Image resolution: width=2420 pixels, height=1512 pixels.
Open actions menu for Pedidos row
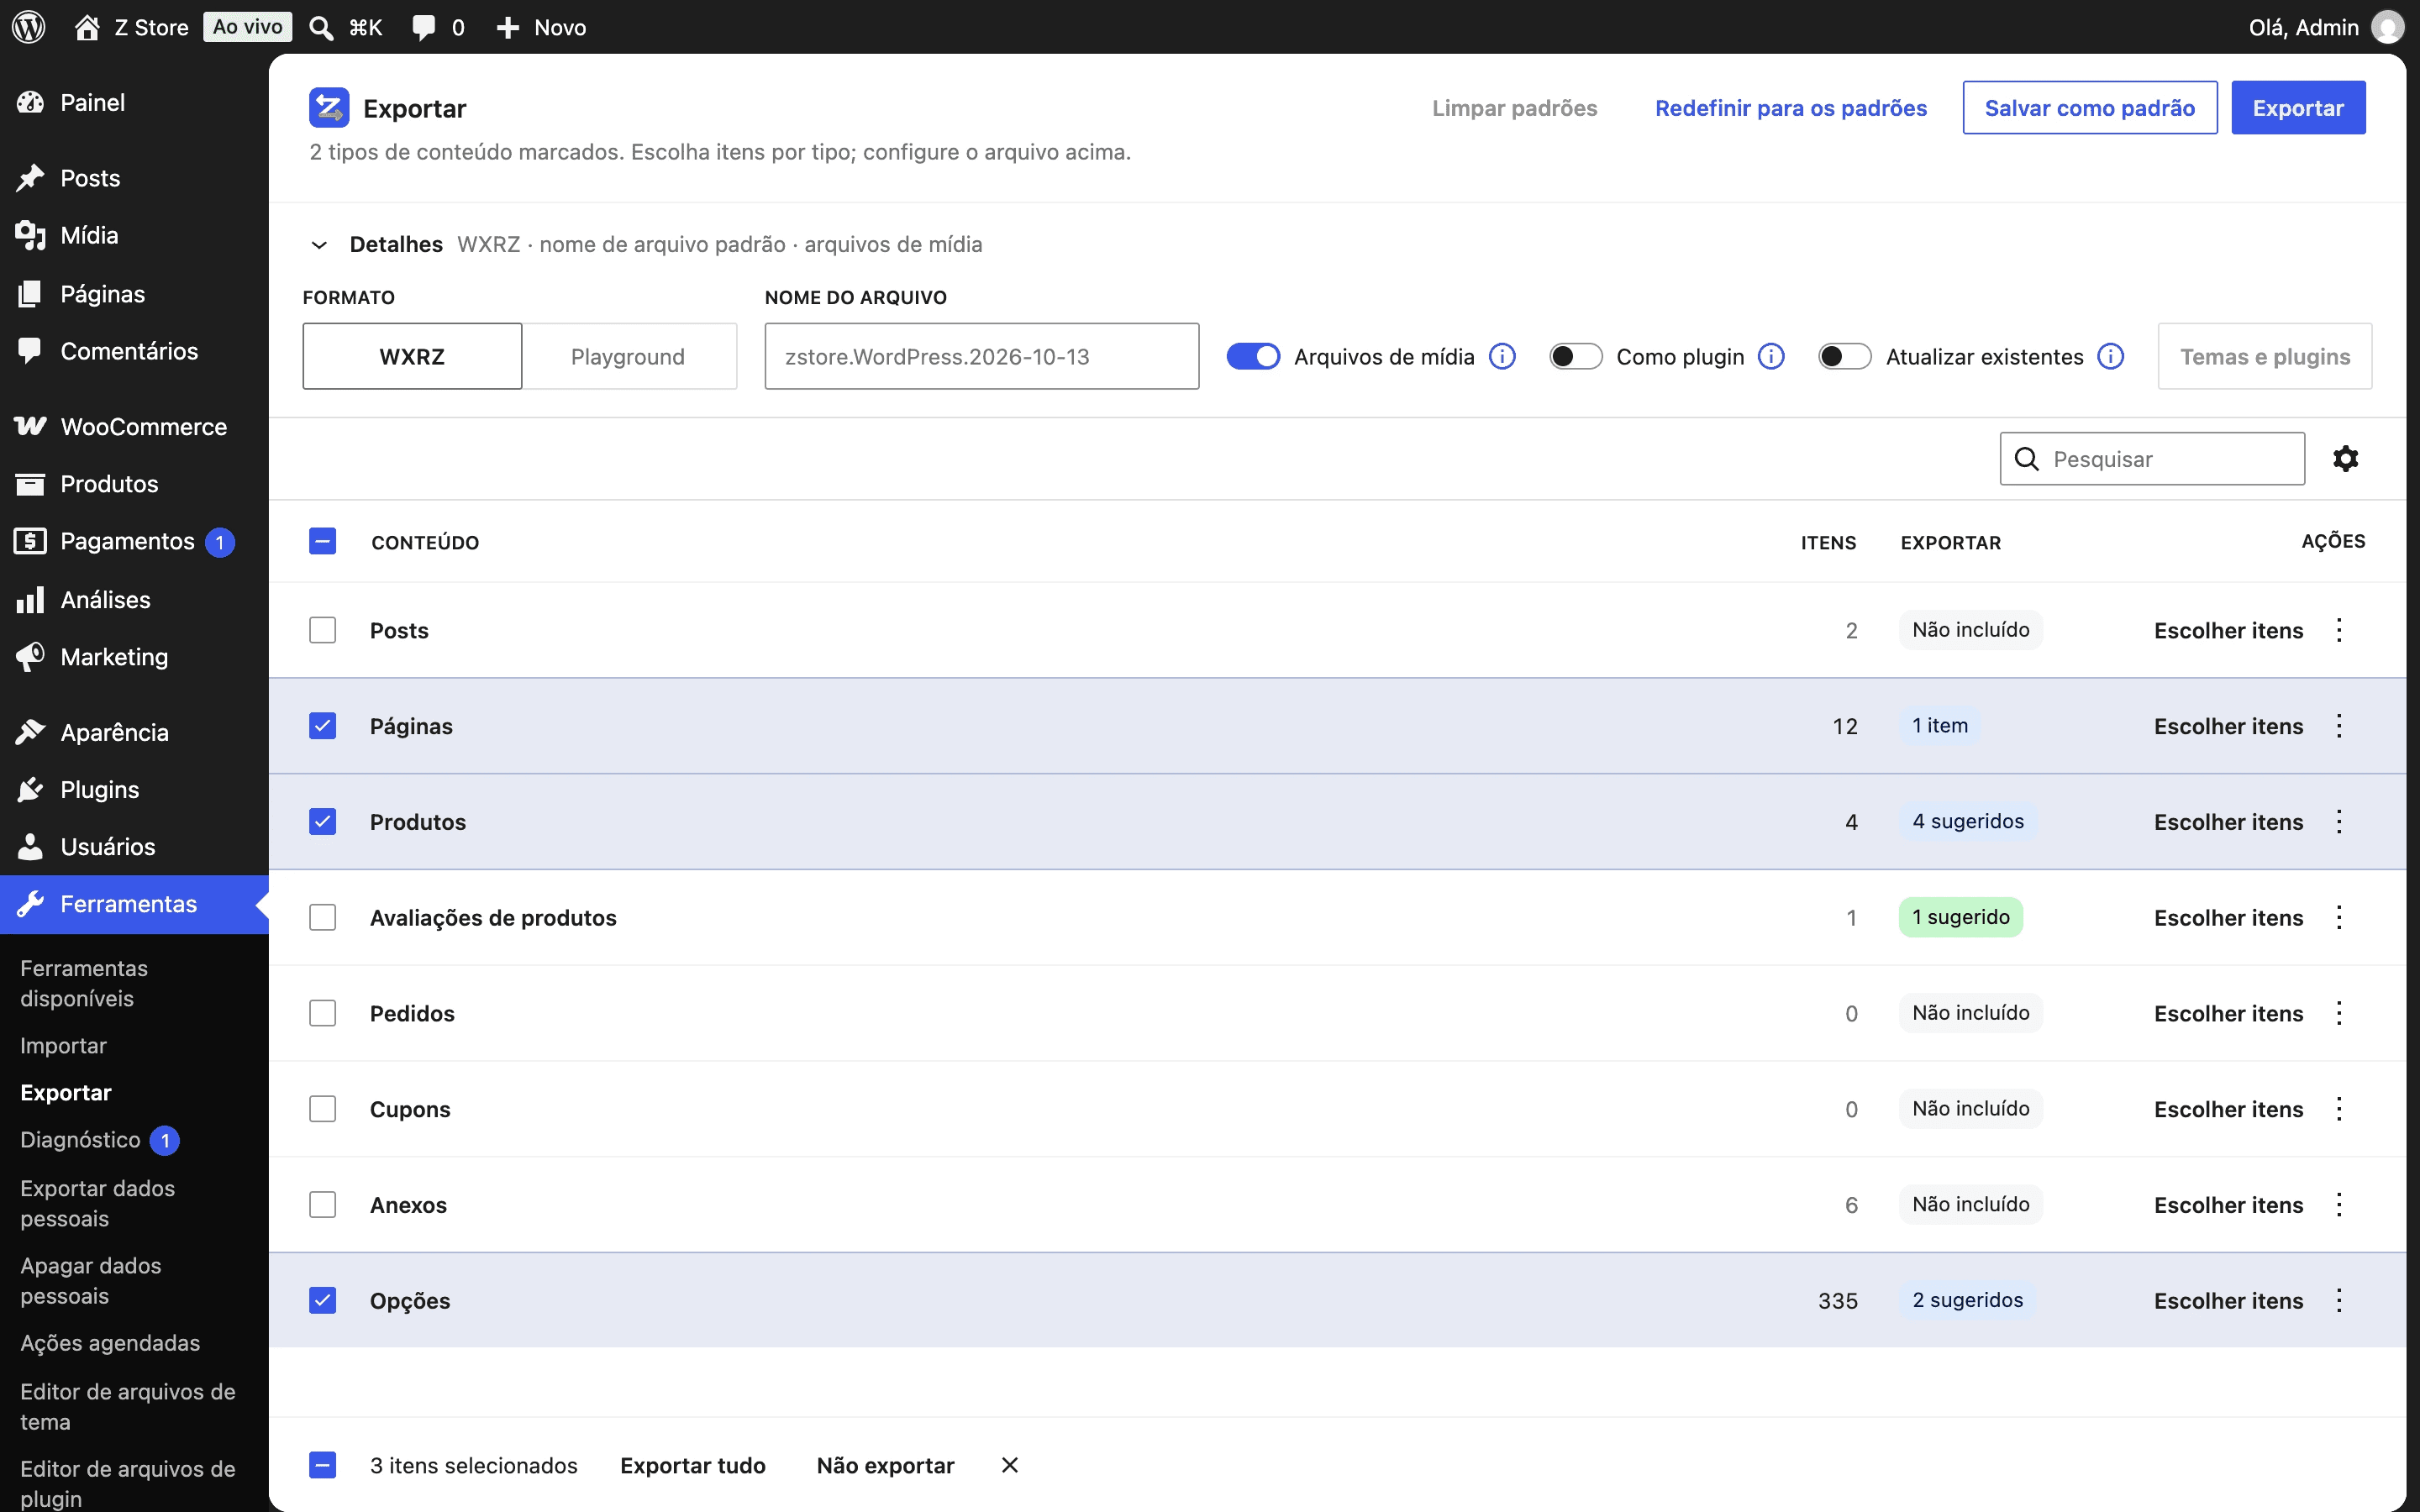click(2339, 1013)
